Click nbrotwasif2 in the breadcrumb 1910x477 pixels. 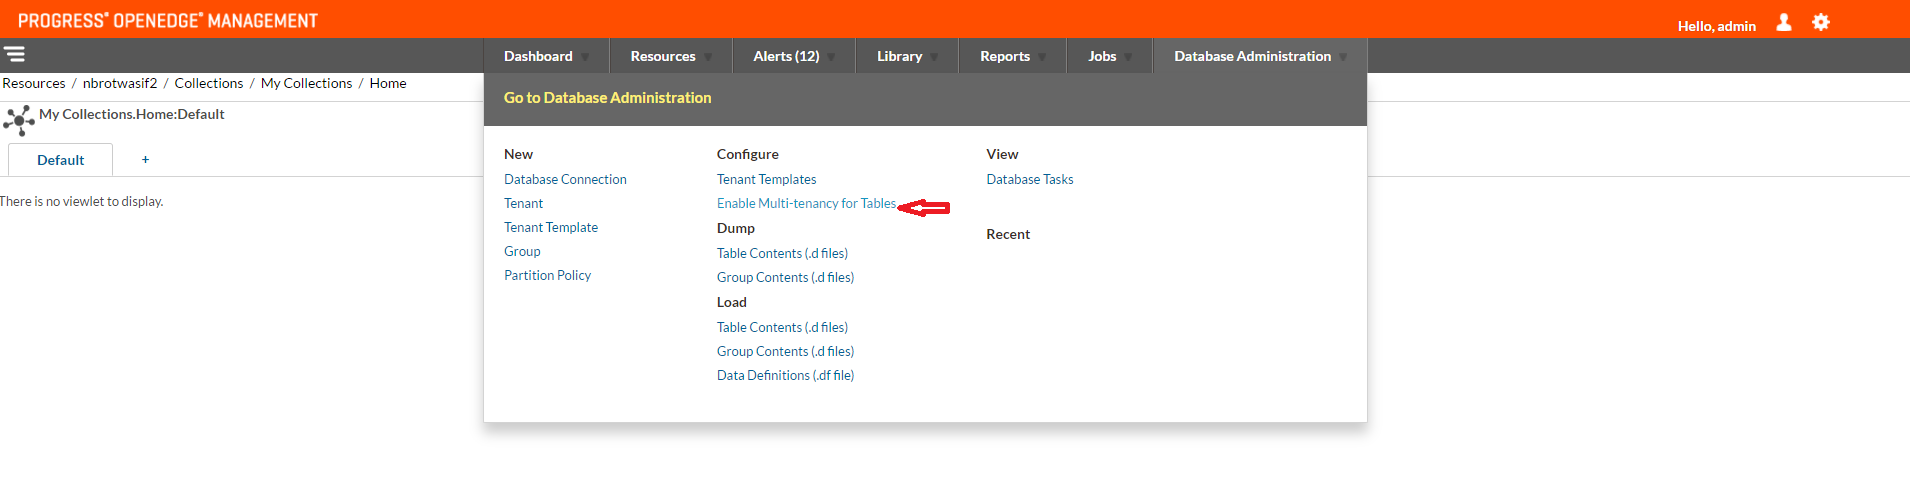120,83
